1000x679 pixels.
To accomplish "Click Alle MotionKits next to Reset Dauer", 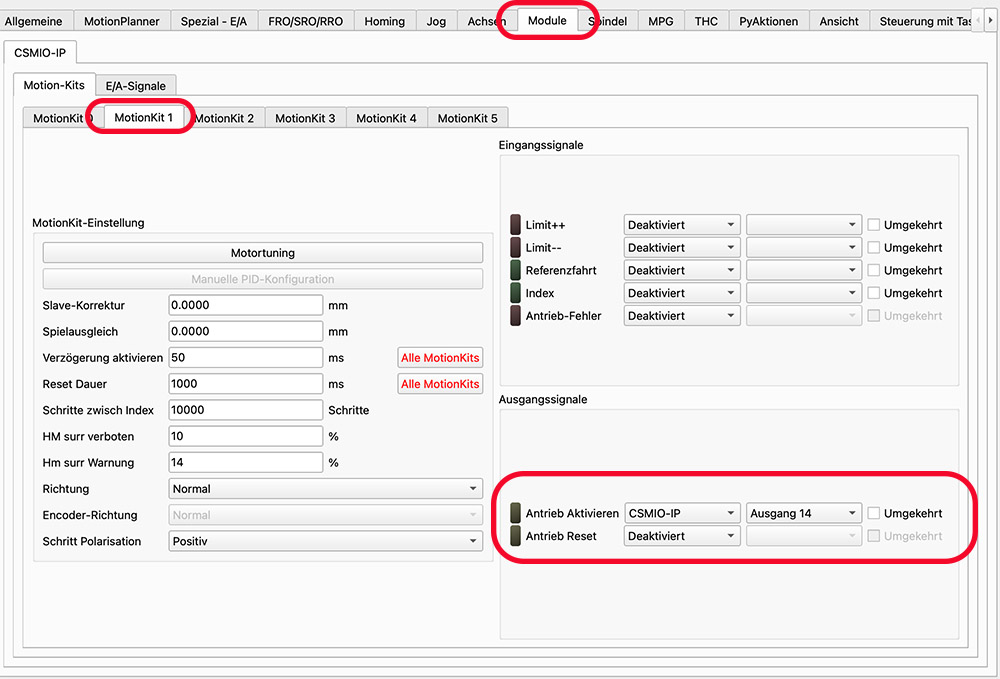I will [x=440, y=384].
